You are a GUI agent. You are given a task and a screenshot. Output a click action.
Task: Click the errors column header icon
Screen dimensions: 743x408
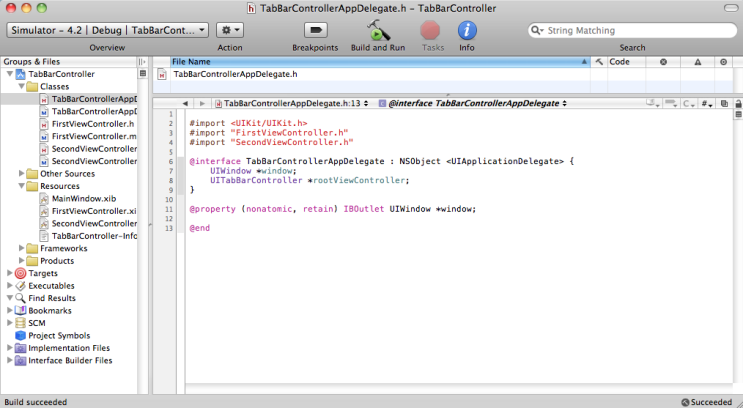coord(663,62)
